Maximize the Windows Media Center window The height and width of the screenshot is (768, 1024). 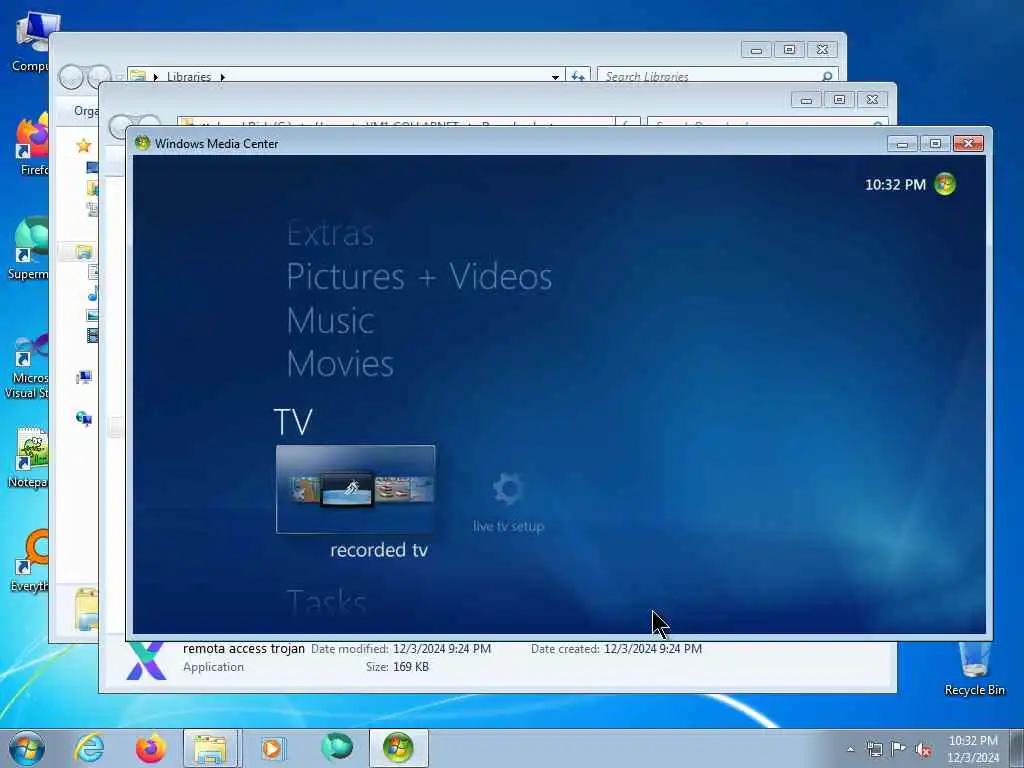935,144
